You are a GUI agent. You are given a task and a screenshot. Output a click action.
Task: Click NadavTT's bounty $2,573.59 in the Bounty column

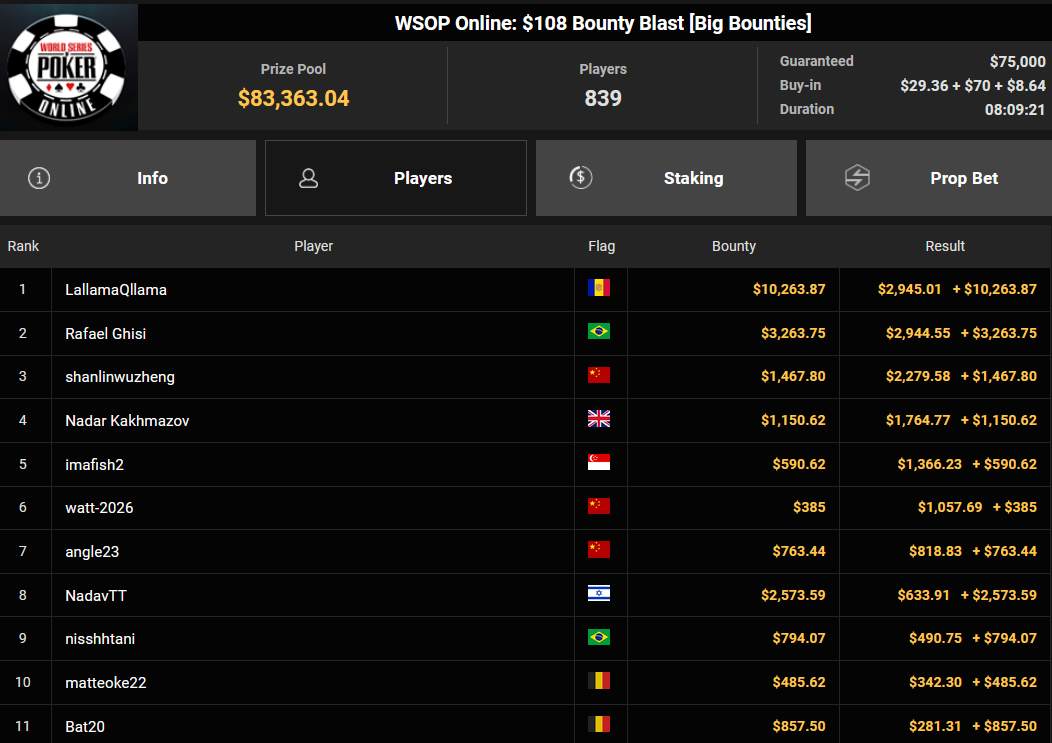[x=793, y=595]
